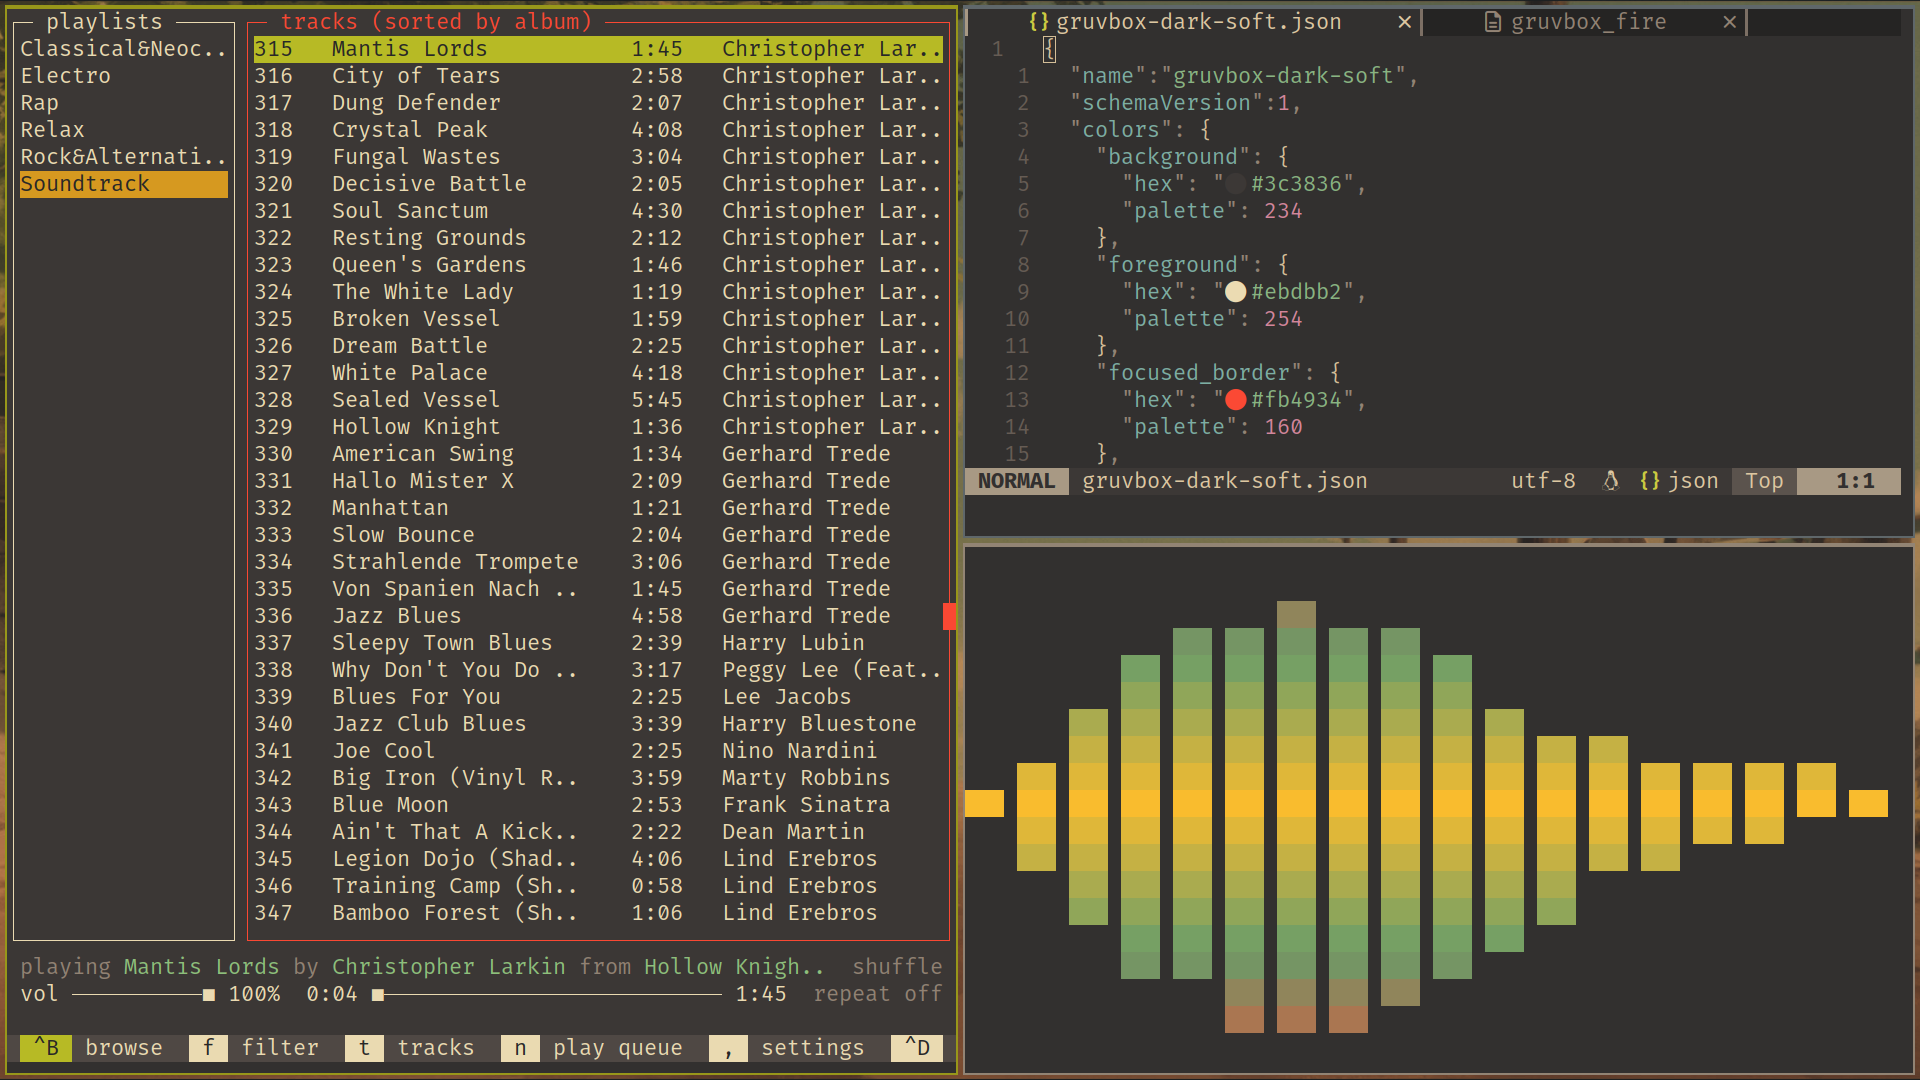The width and height of the screenshot is (1920, 1080).
Task: Toggle repeat from off to on
Action: (877, 993)
